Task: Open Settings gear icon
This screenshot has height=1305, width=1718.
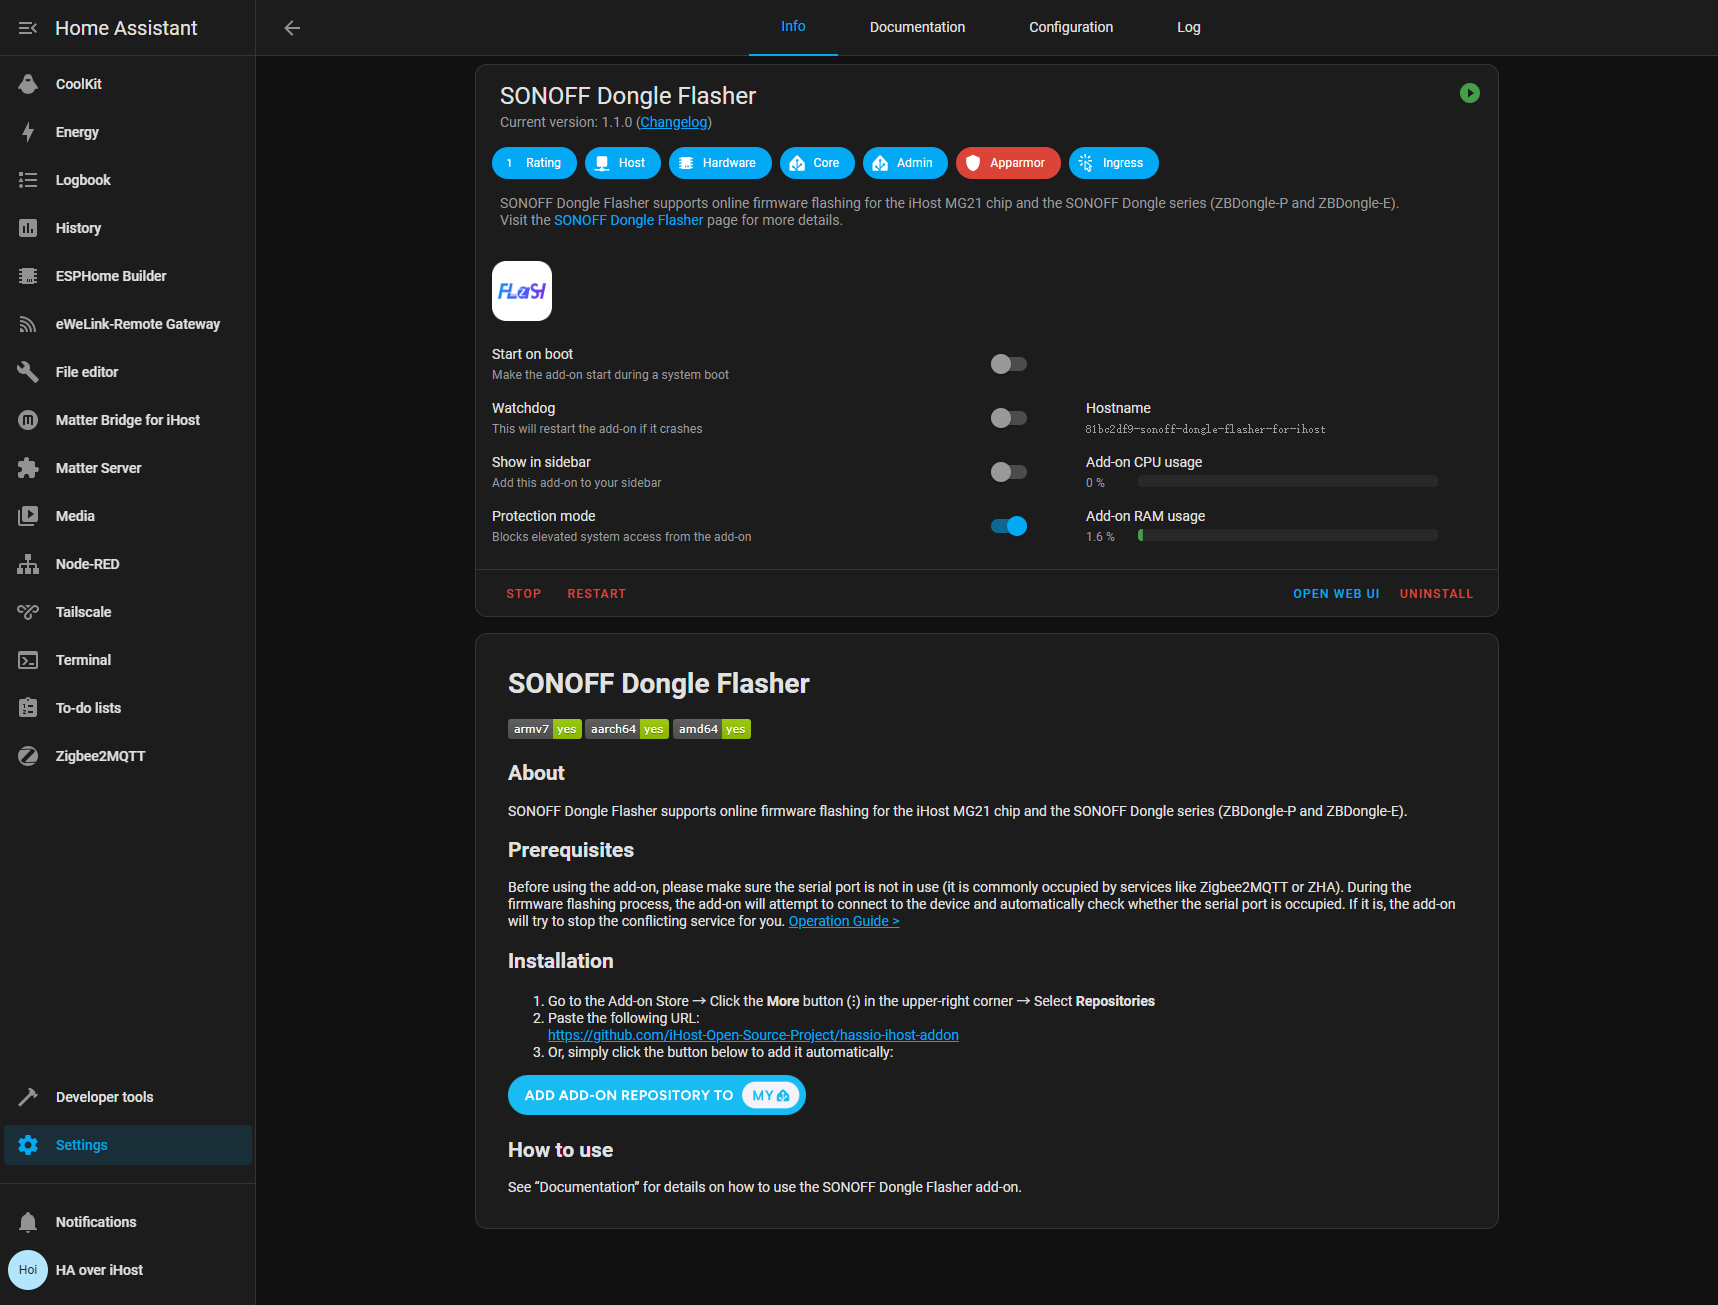Action: click(28, 1145)
